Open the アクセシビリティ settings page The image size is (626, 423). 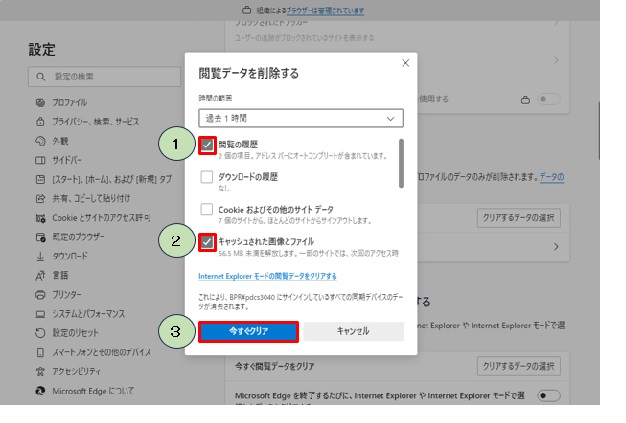tap(77, 372)
